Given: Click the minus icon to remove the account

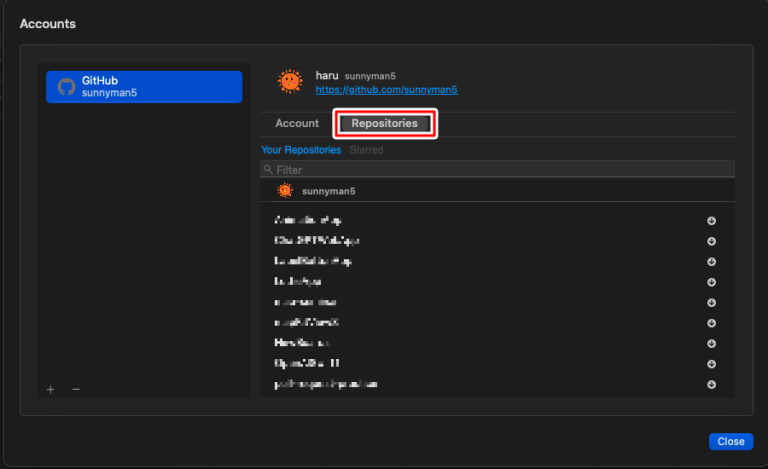Looking at the screenshot, I should (x=76, y=389).
